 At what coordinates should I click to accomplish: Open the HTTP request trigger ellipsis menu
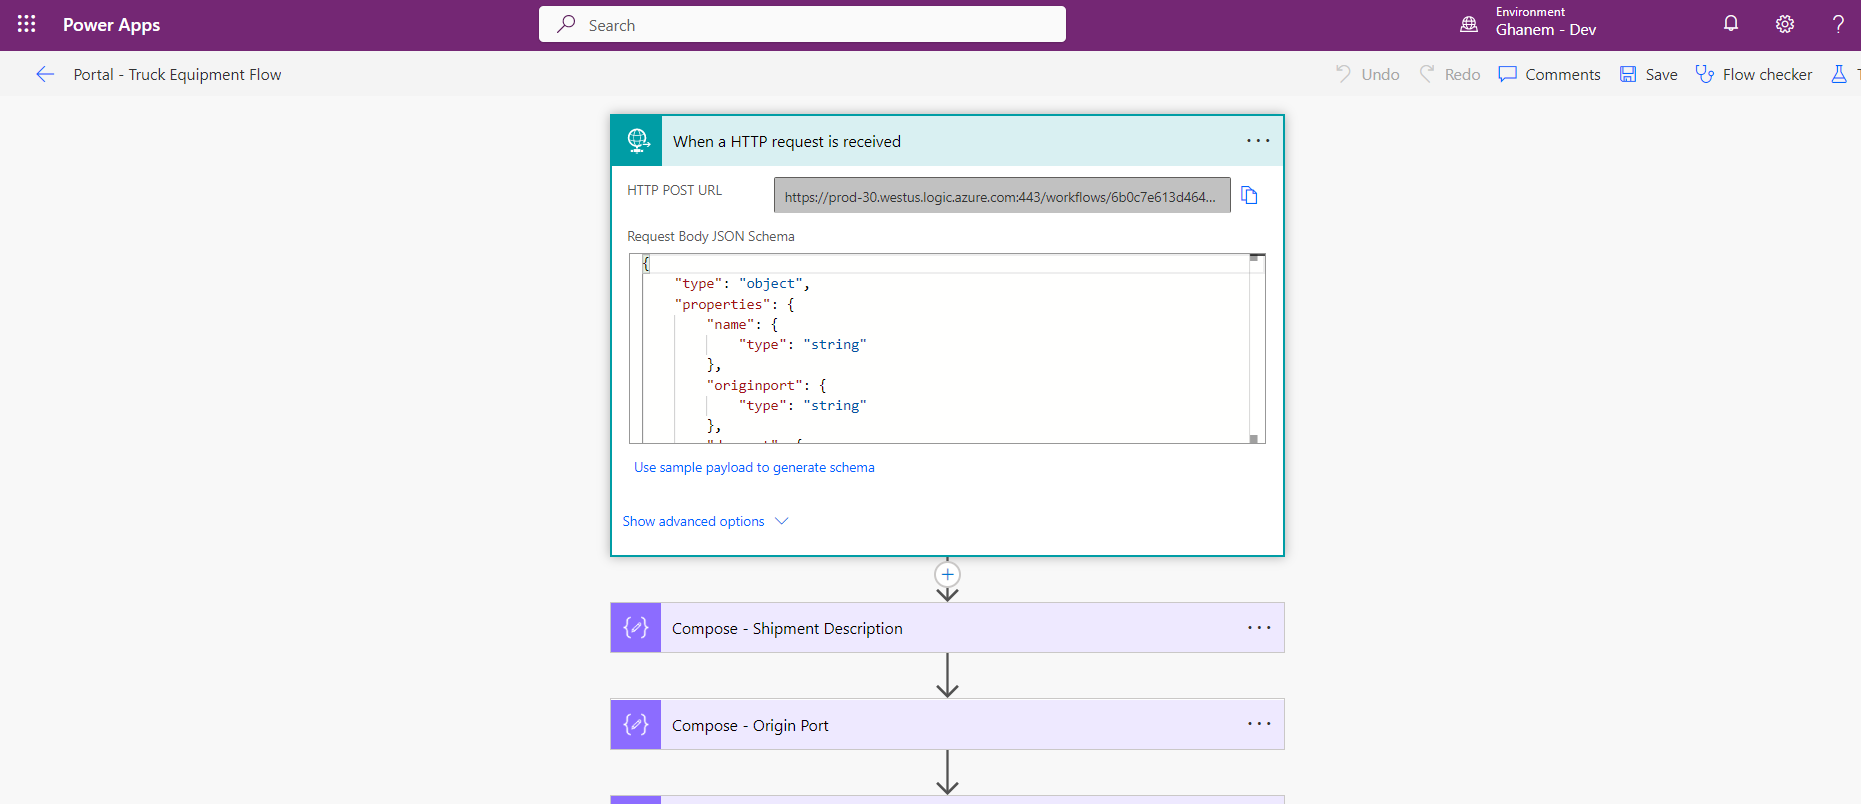coord(1258,141)
